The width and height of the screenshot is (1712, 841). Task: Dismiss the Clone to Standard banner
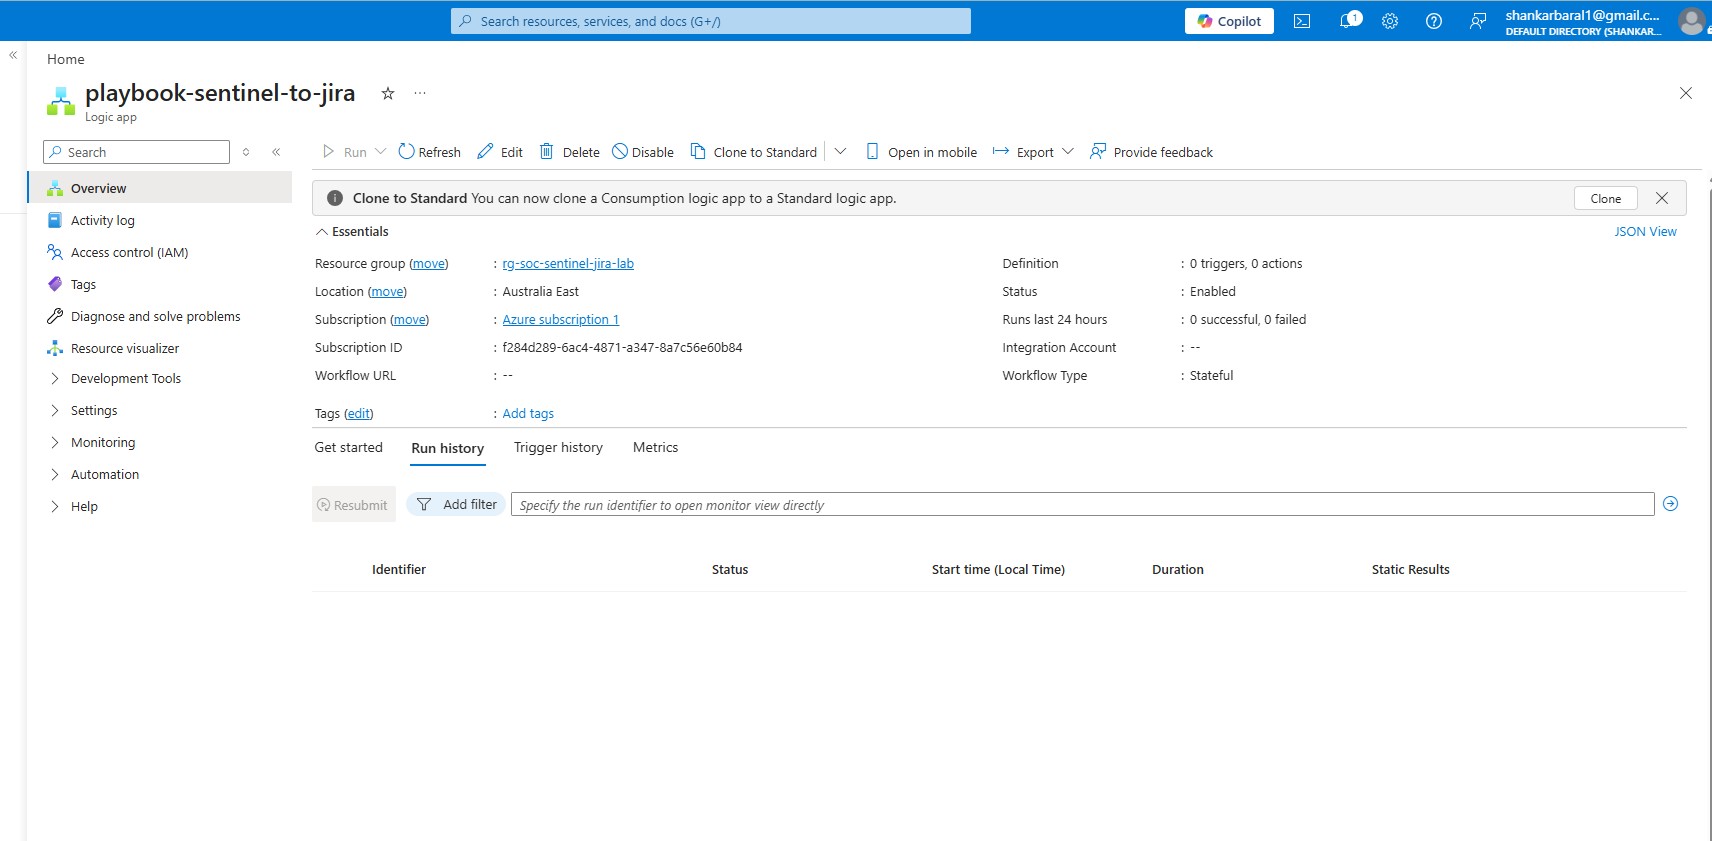(1662, 198)
